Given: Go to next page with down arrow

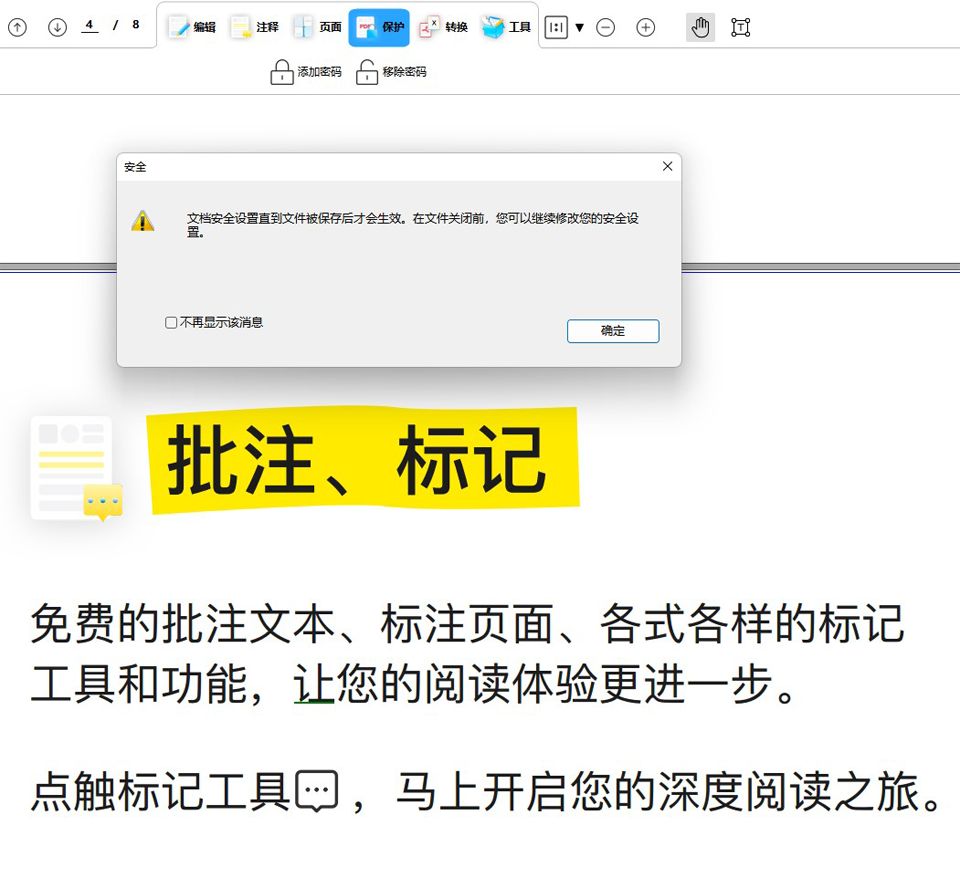Looking at the screenshot, I should (58, 27).
